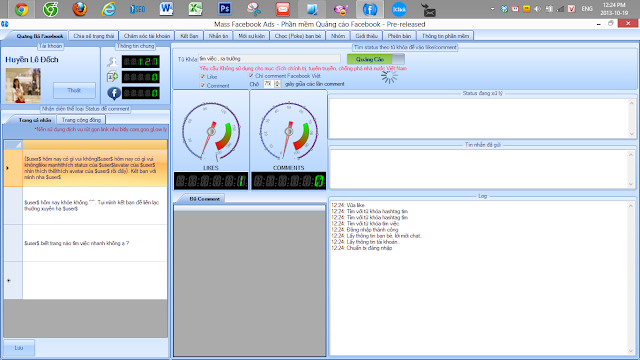This screenshot has height=360, width=640.
Task: Select the 'tìm việc nhanh' template row
Action: (86, 243)
